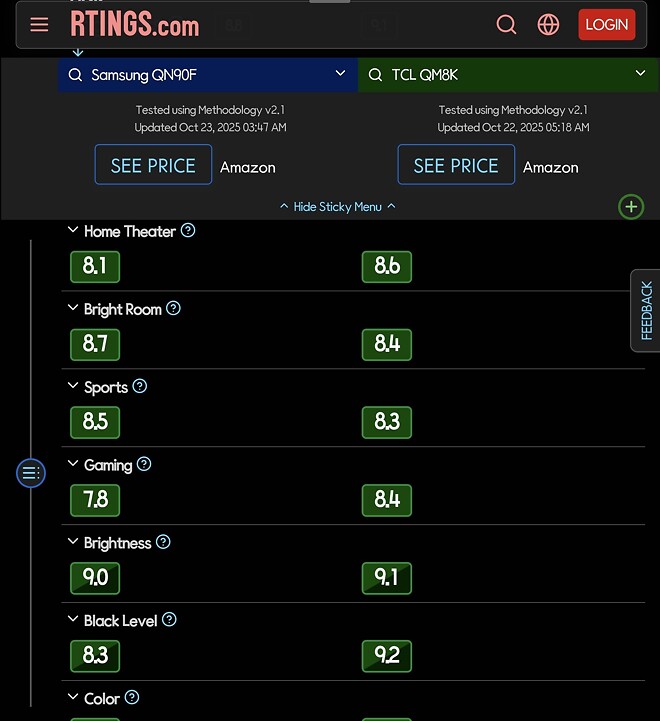Click the Bright Room help question icon
Image resolution: width=660 pixels, height=721 pixels.
point(173,309)
